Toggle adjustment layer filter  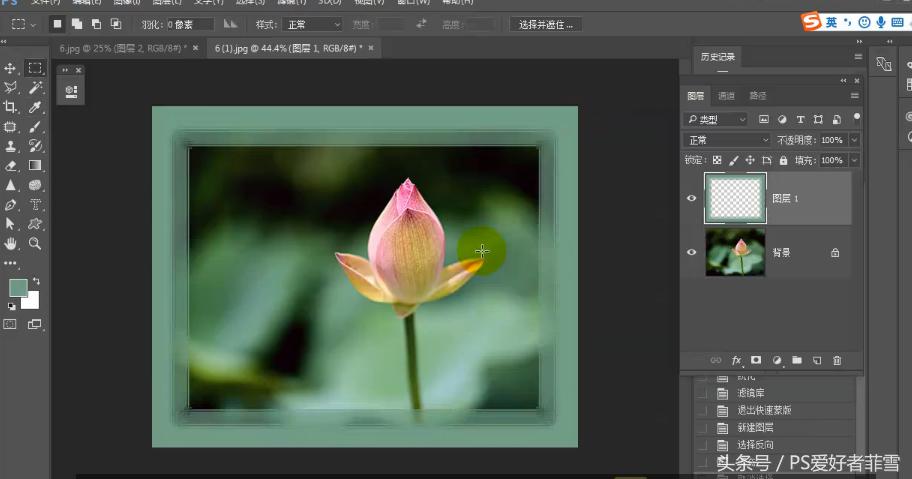coord(782,119)
